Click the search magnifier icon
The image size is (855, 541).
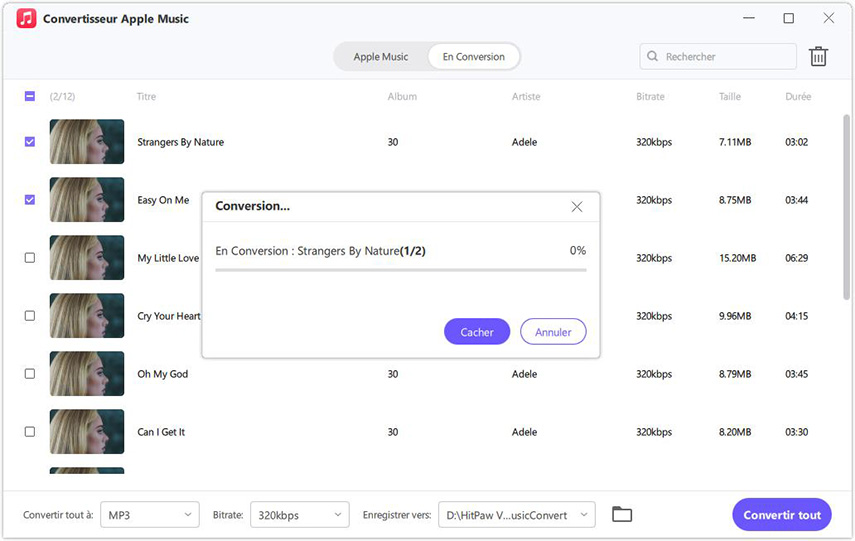click(652, 56)
